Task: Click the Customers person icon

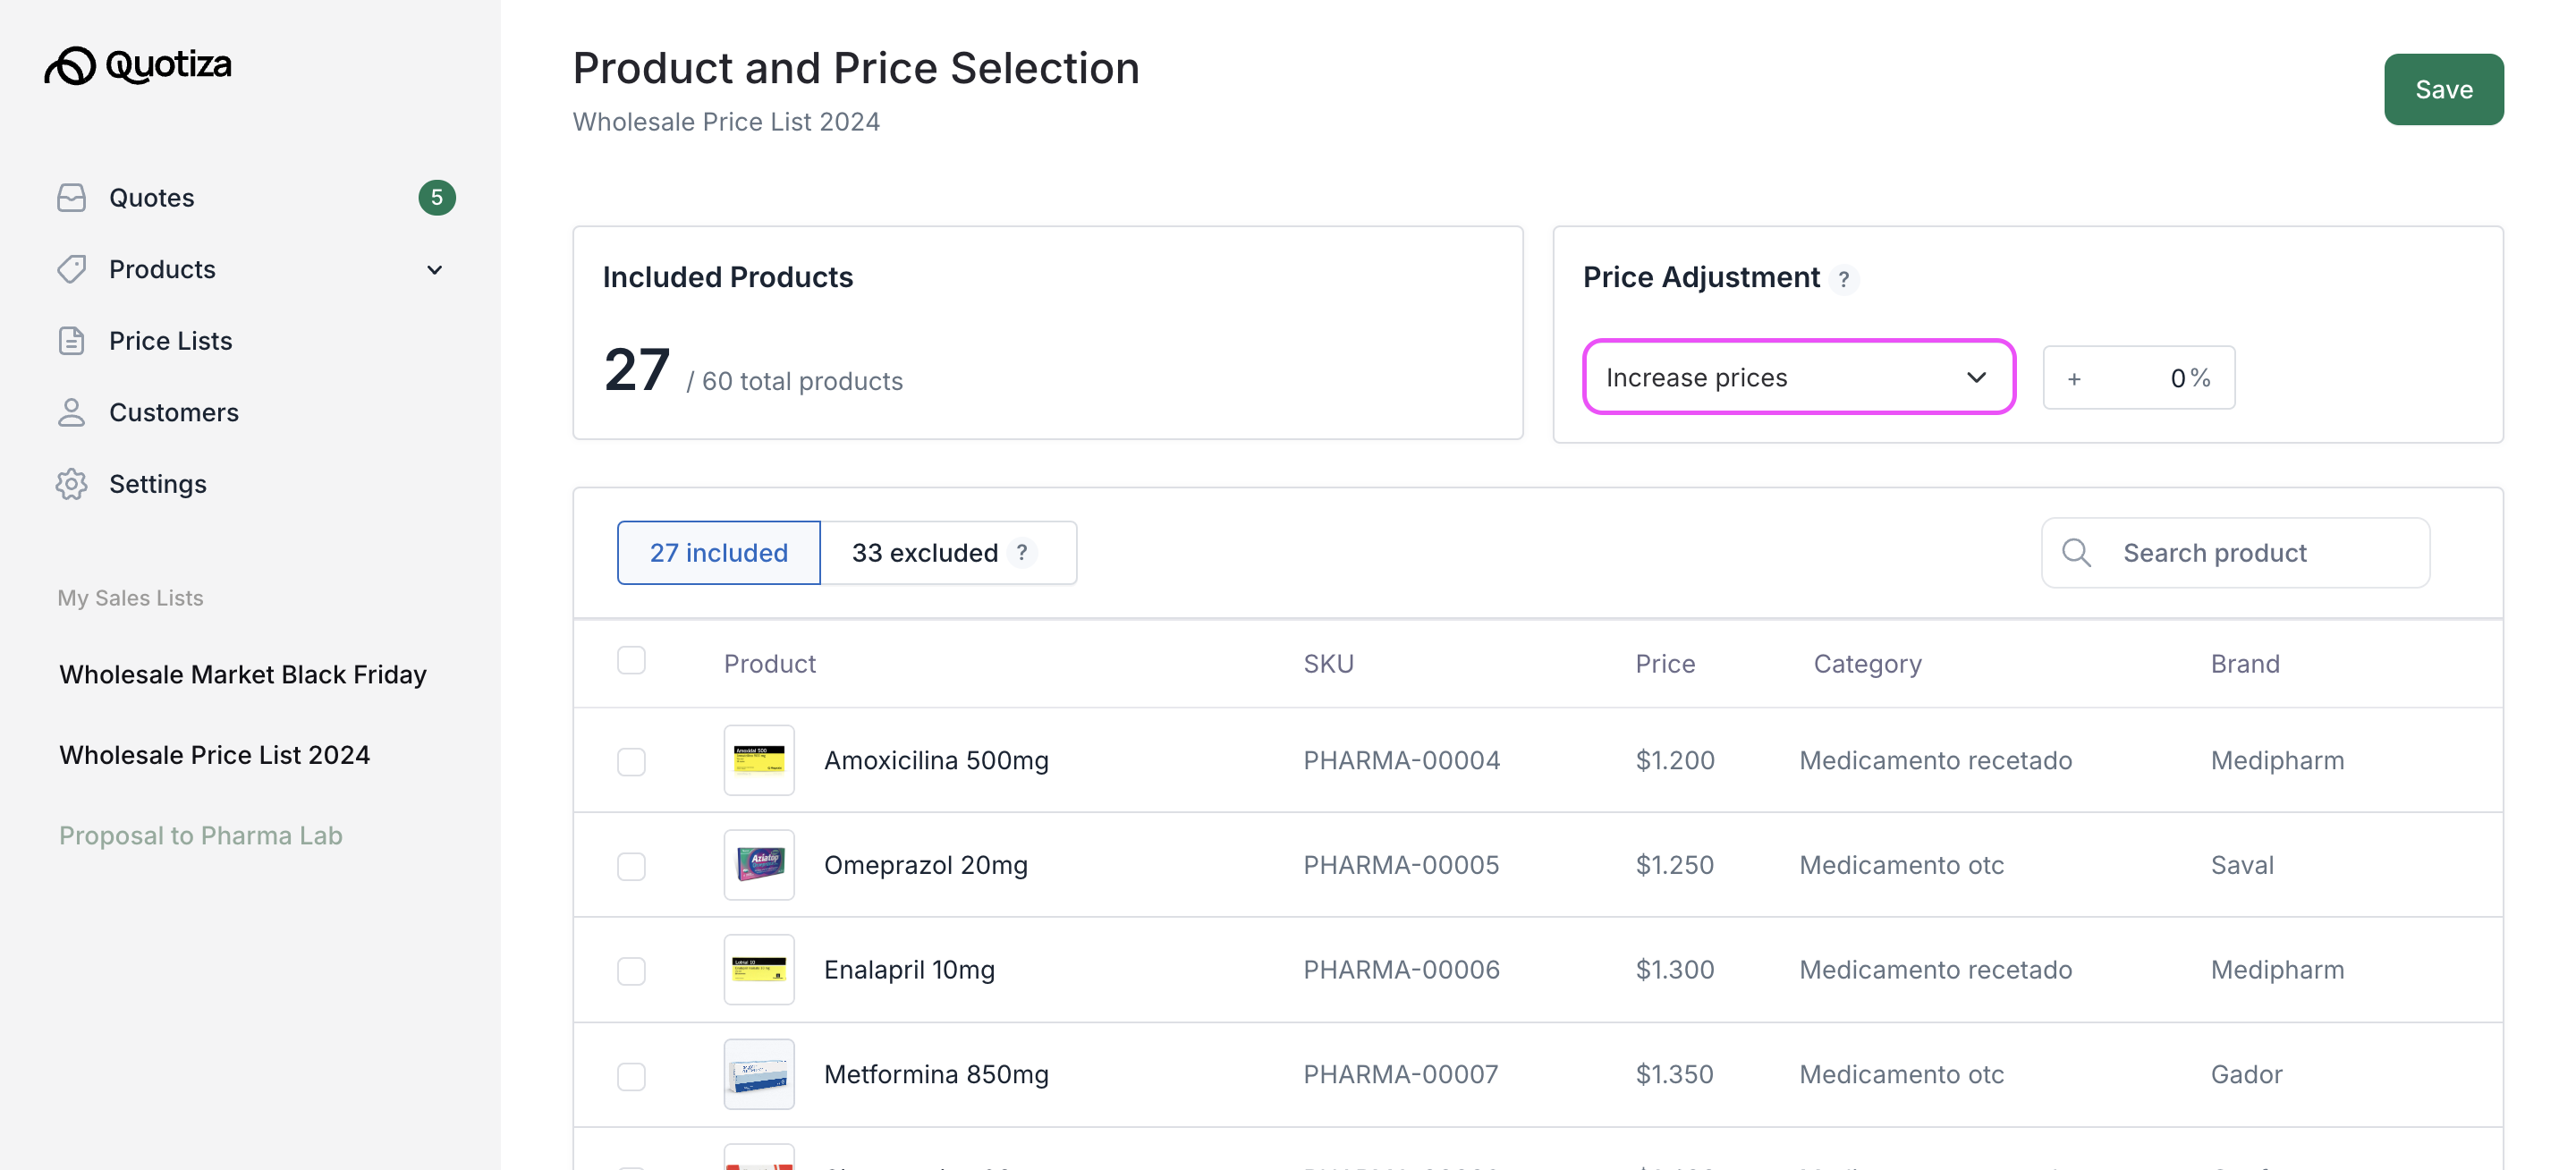Action: (71, 412)
